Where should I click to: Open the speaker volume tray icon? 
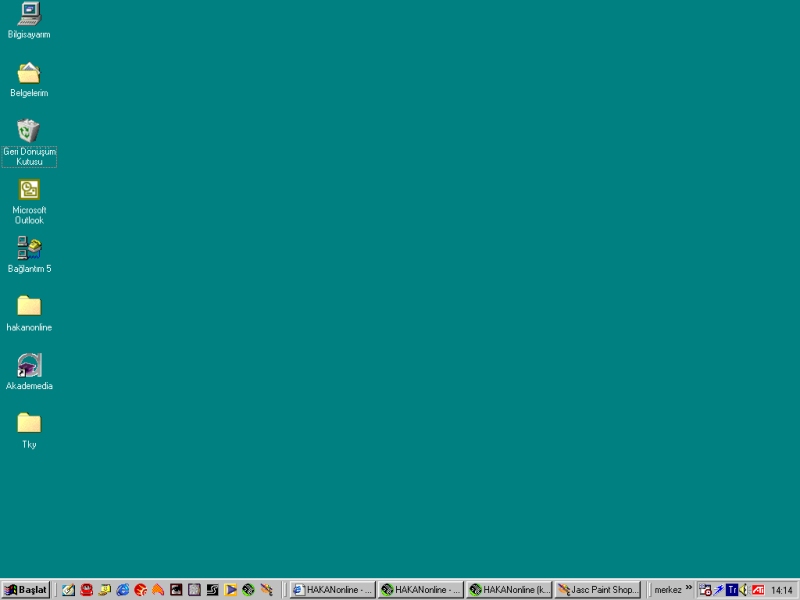pyautogui.click(x=744, y=590)
